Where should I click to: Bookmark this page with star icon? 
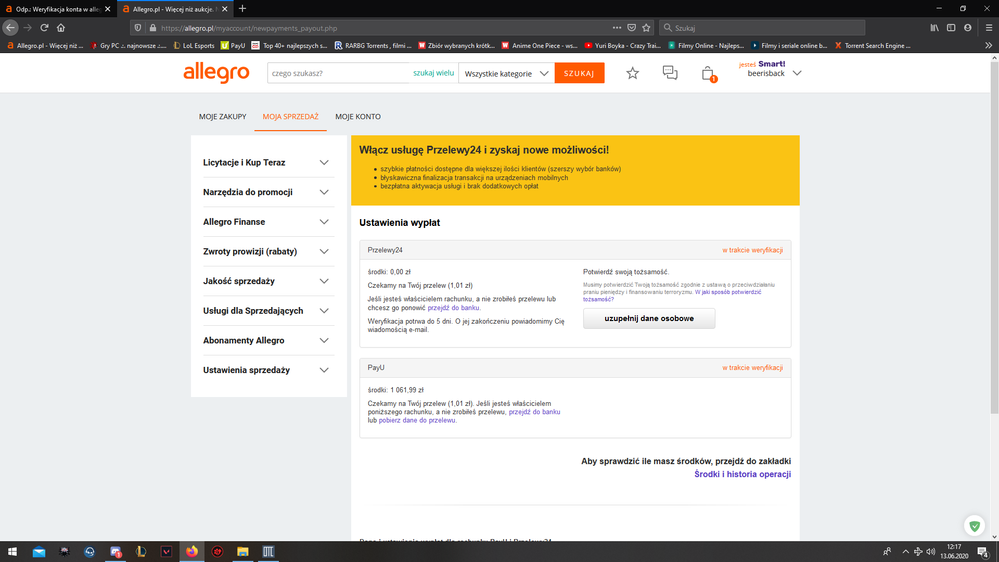646,27
